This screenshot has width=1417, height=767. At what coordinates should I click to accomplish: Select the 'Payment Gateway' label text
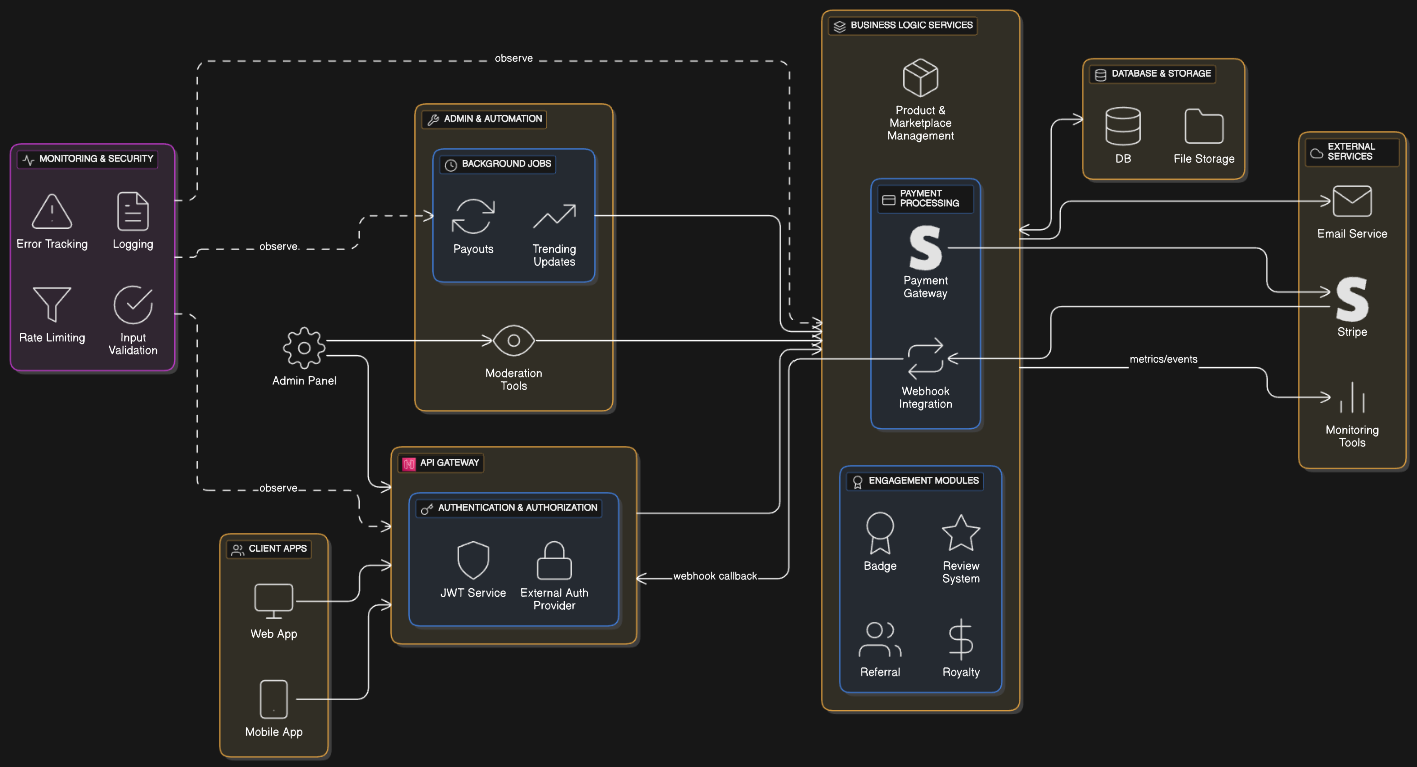(926, 287)
